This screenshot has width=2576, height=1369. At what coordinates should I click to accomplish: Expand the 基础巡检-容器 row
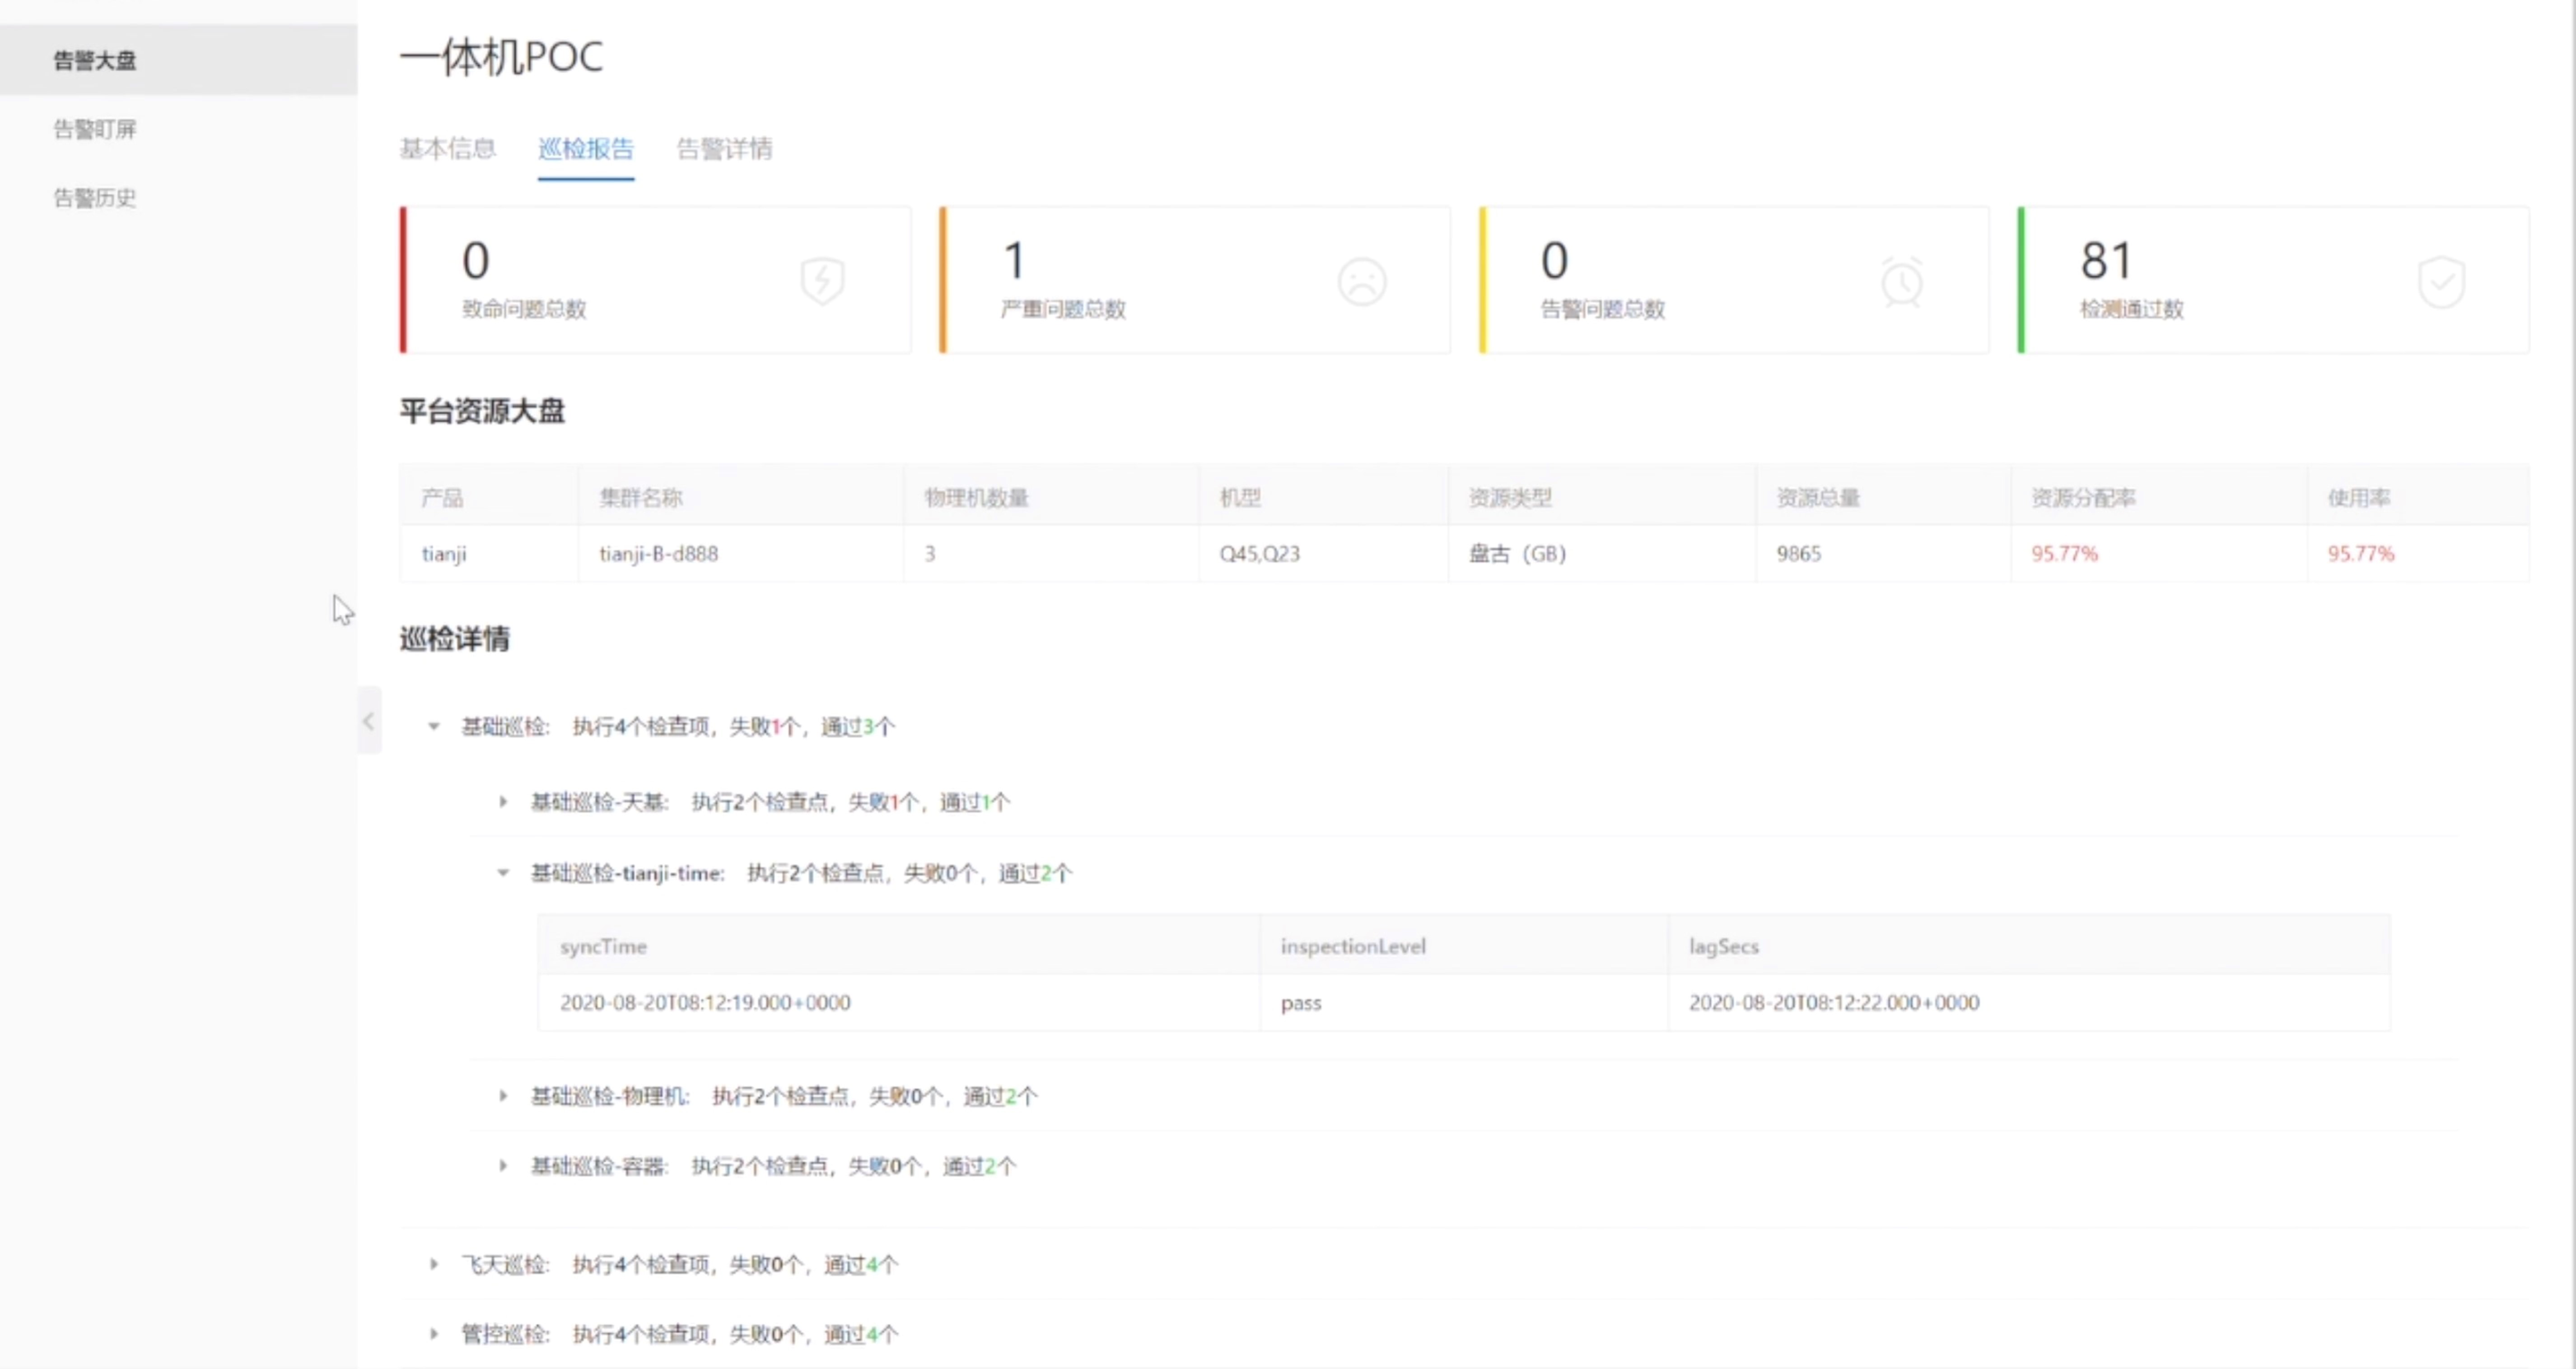[503, 1165]
